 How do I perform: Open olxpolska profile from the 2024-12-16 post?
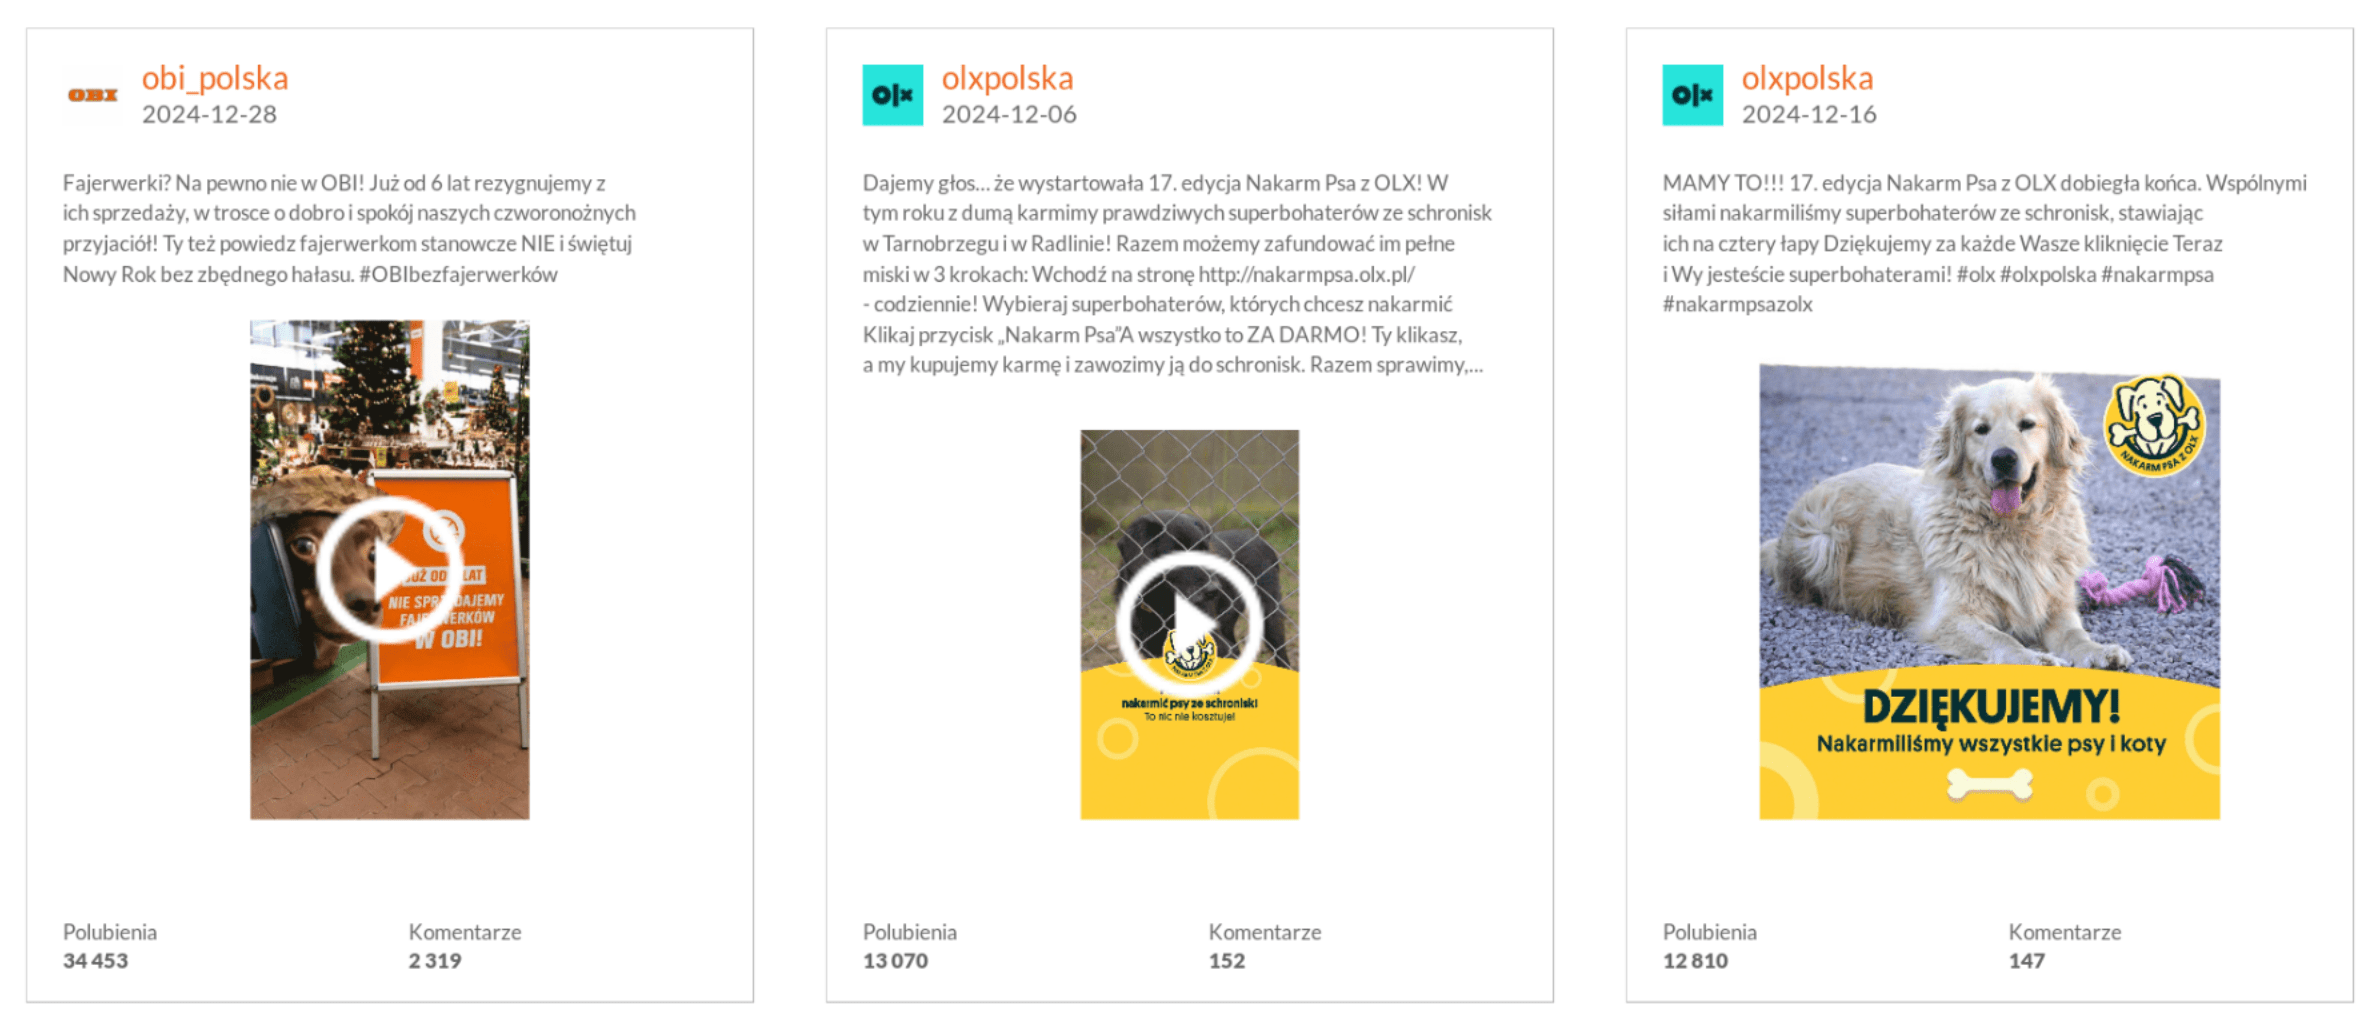[x=1807, y=78]
